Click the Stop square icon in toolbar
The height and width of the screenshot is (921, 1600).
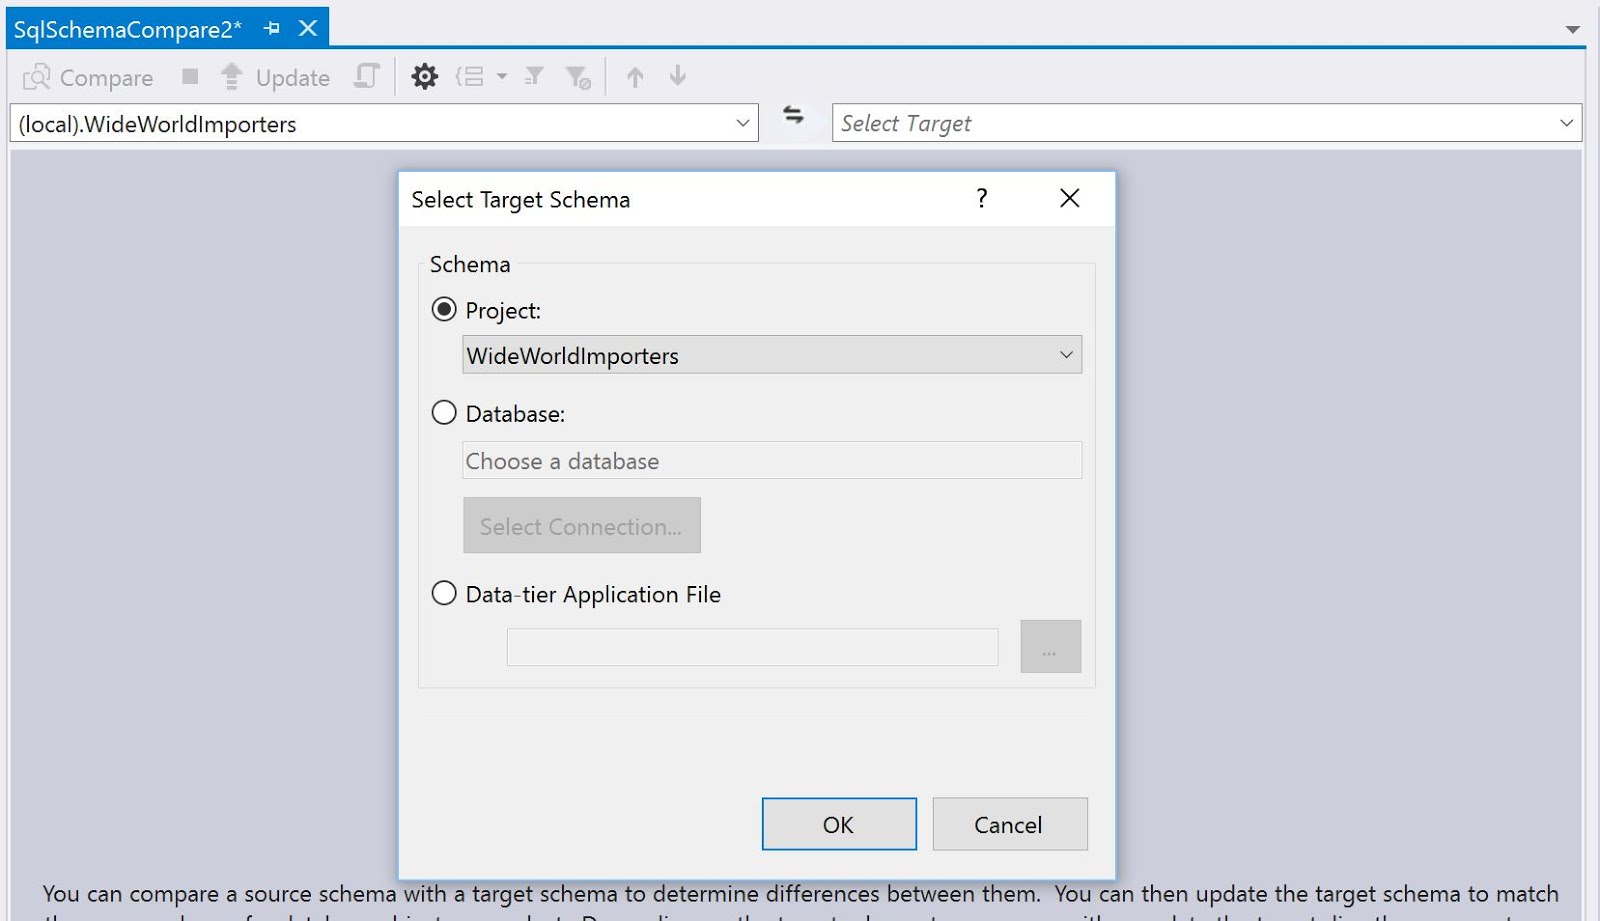pos(190,76)
